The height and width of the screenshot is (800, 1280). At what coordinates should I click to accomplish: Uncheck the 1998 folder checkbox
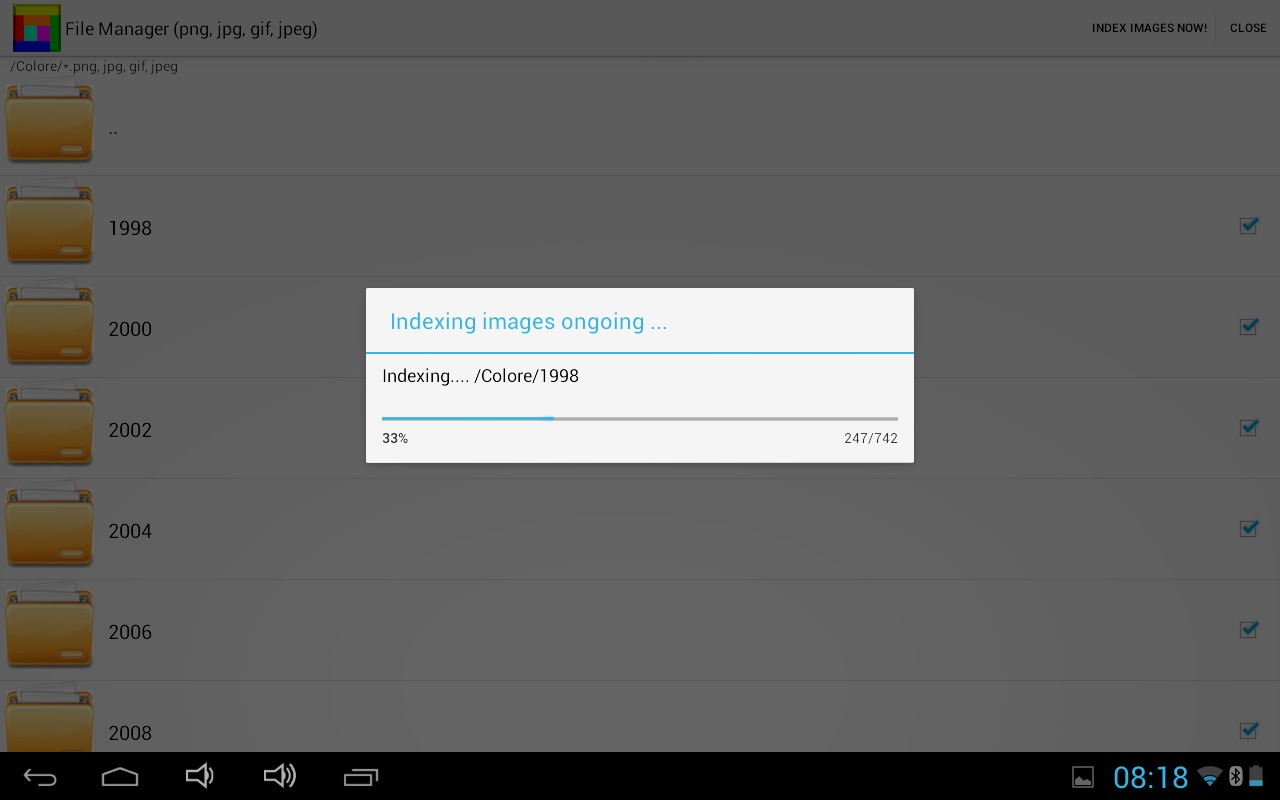(x=1248, y=226)
